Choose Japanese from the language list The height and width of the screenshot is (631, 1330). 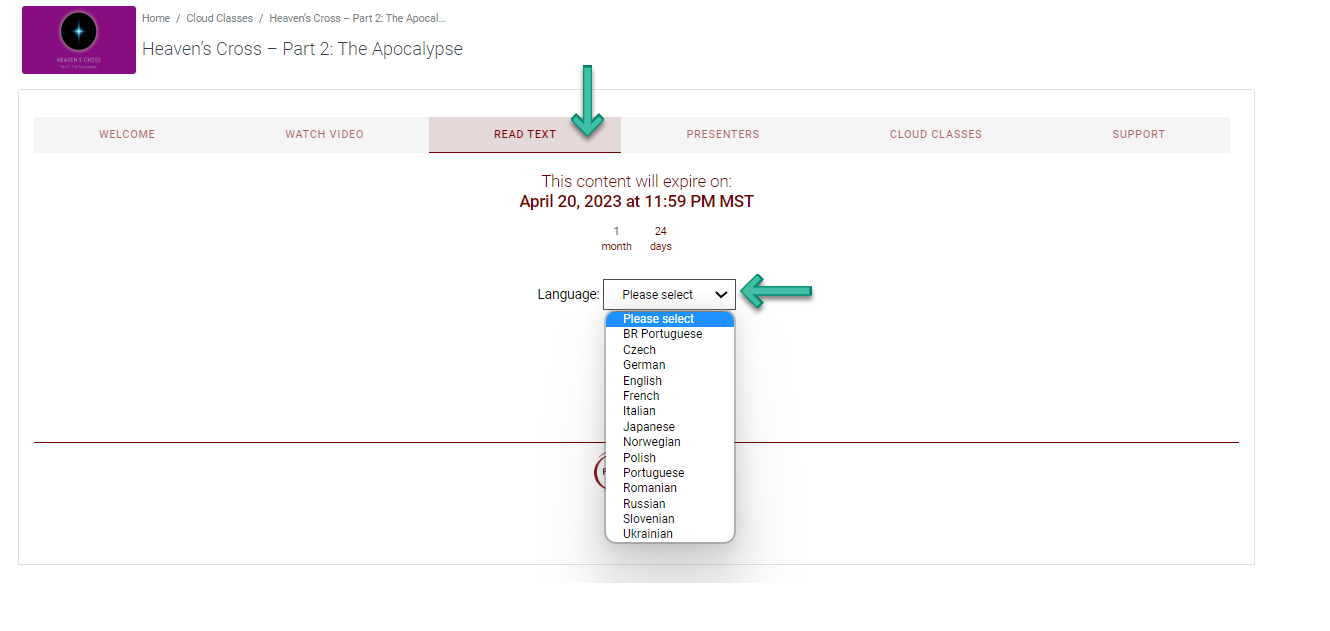click(x=670, y=427)
